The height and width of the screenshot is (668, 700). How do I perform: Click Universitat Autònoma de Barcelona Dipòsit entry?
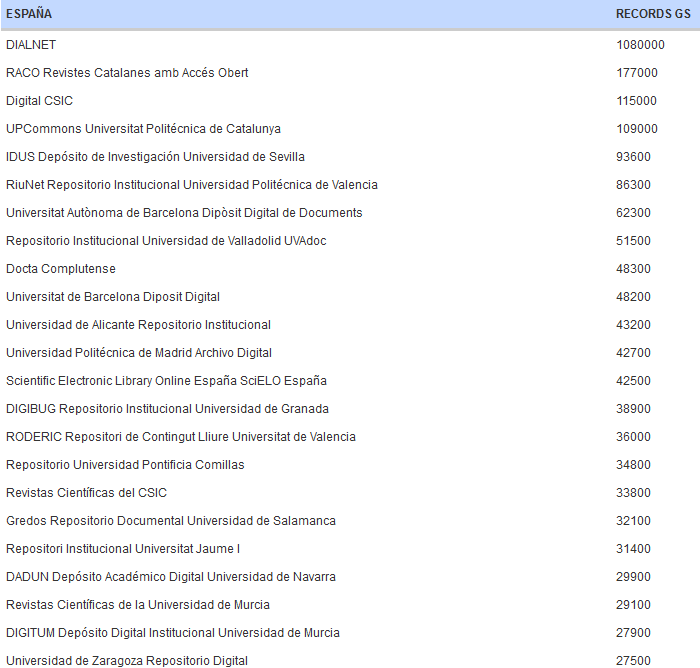[184, 213]
